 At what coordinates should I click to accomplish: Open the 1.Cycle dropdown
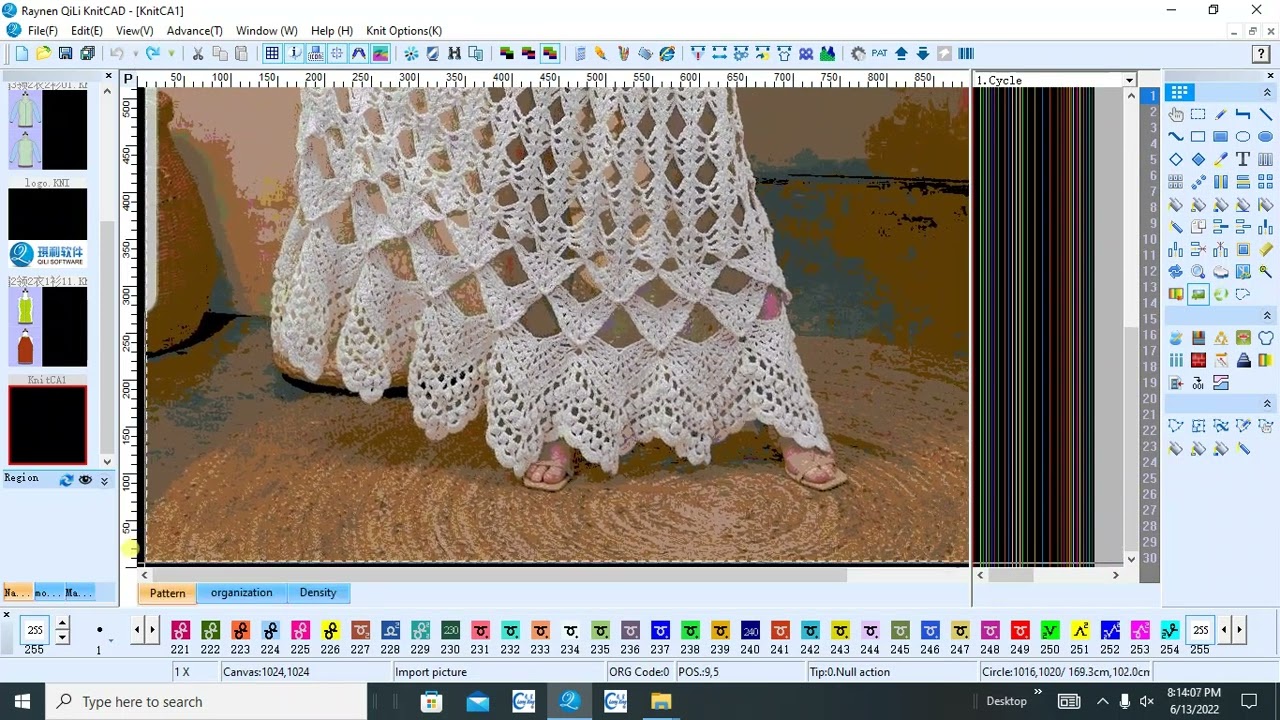[1129, 80]
